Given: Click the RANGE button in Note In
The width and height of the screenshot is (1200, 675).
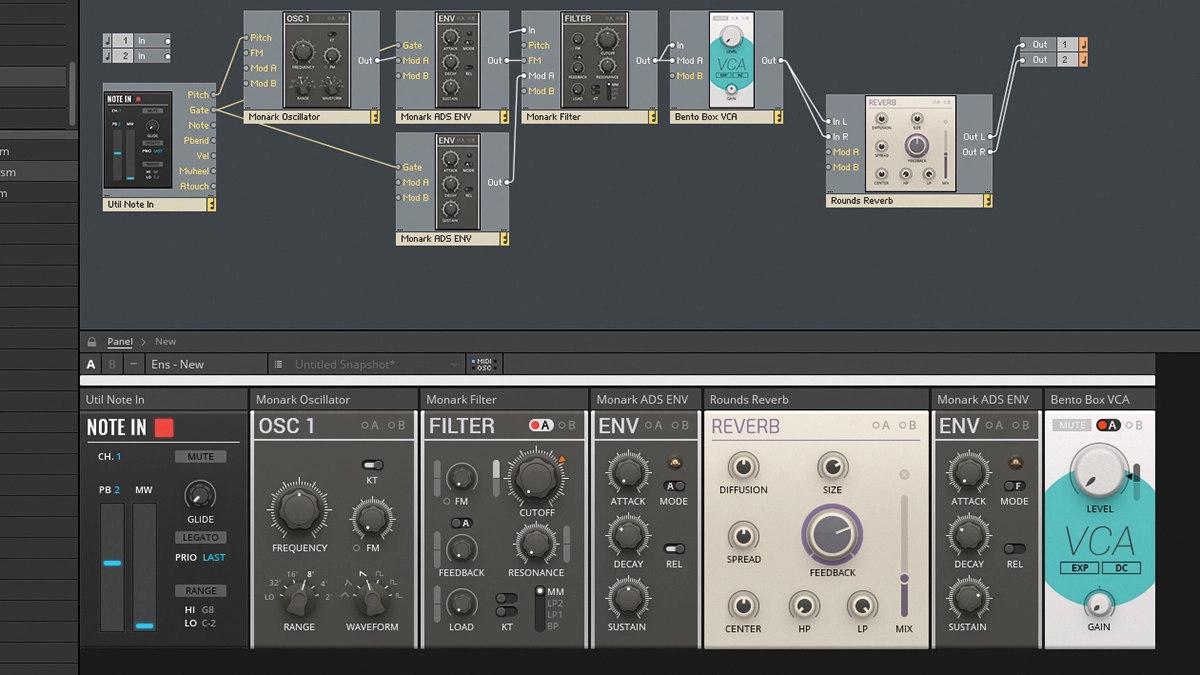Looking at the screenshot, I should click(200, 591).
